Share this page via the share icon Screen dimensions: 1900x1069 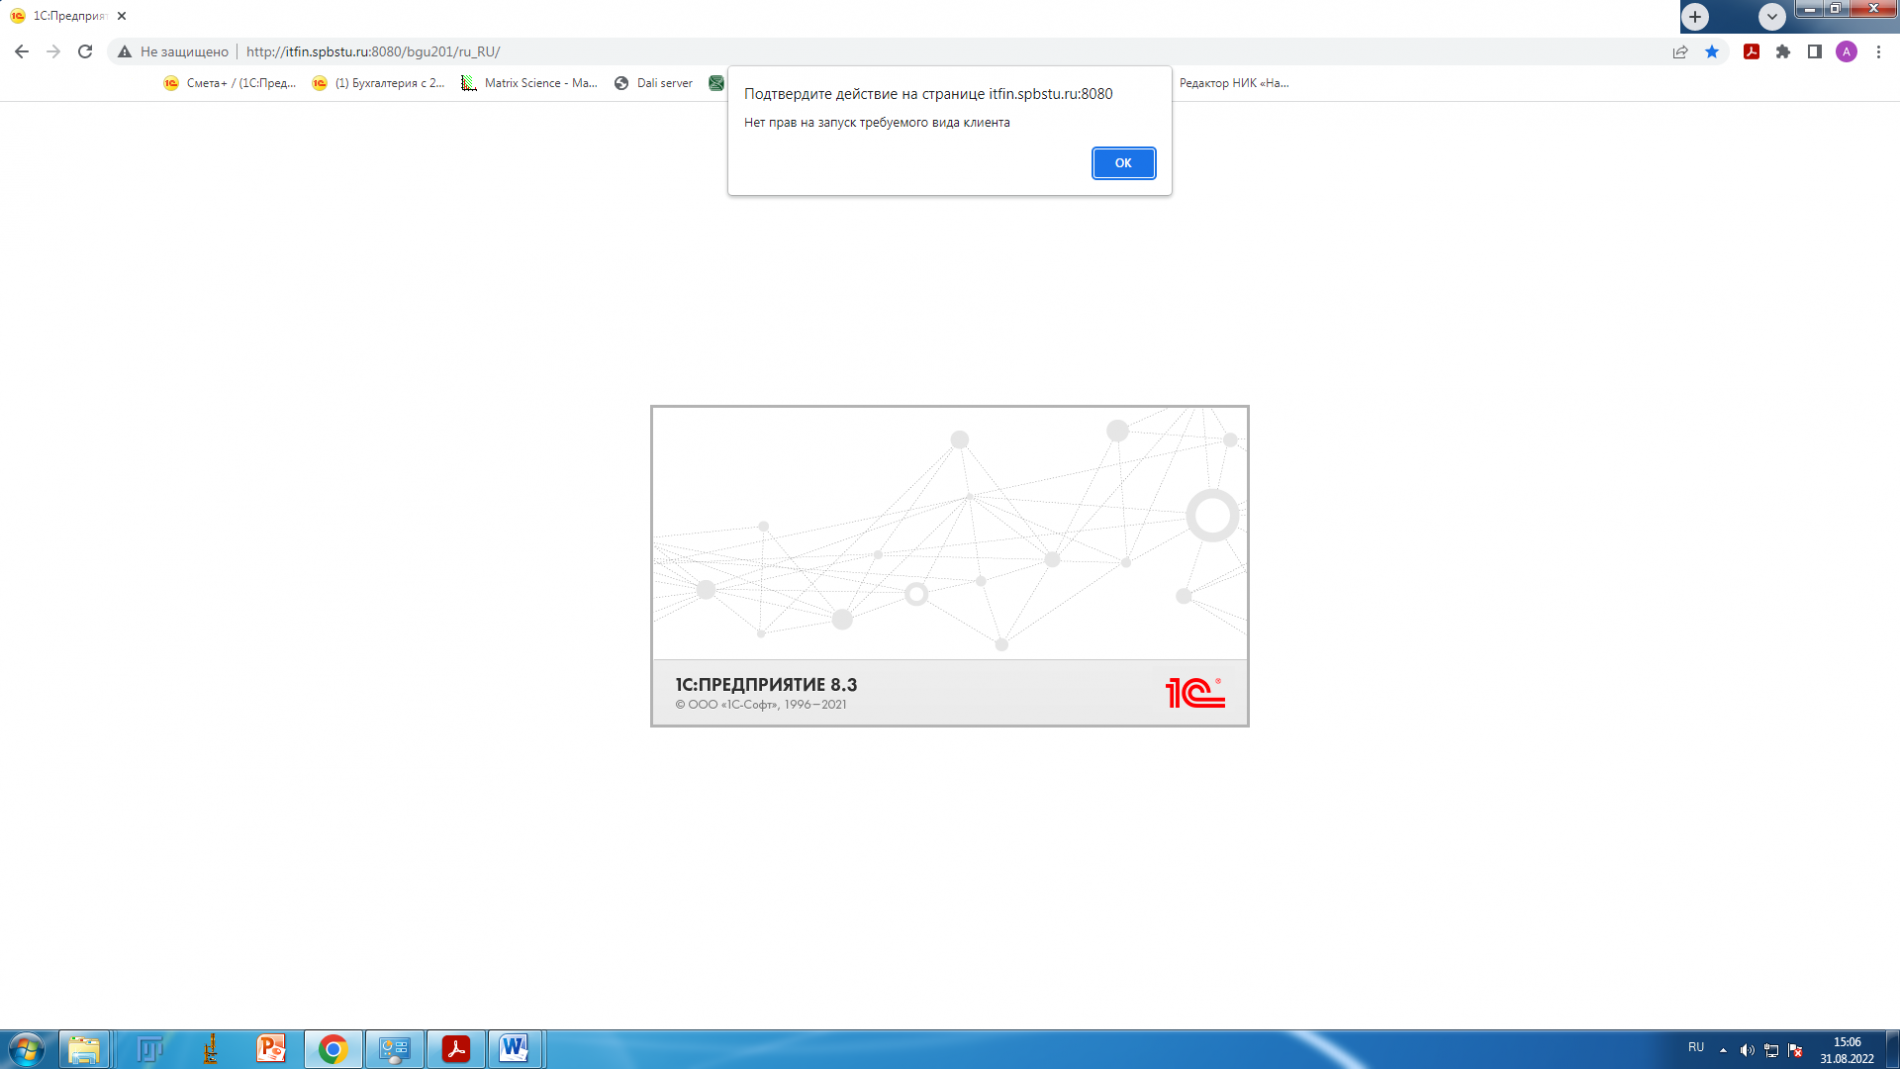point(1680,52)
